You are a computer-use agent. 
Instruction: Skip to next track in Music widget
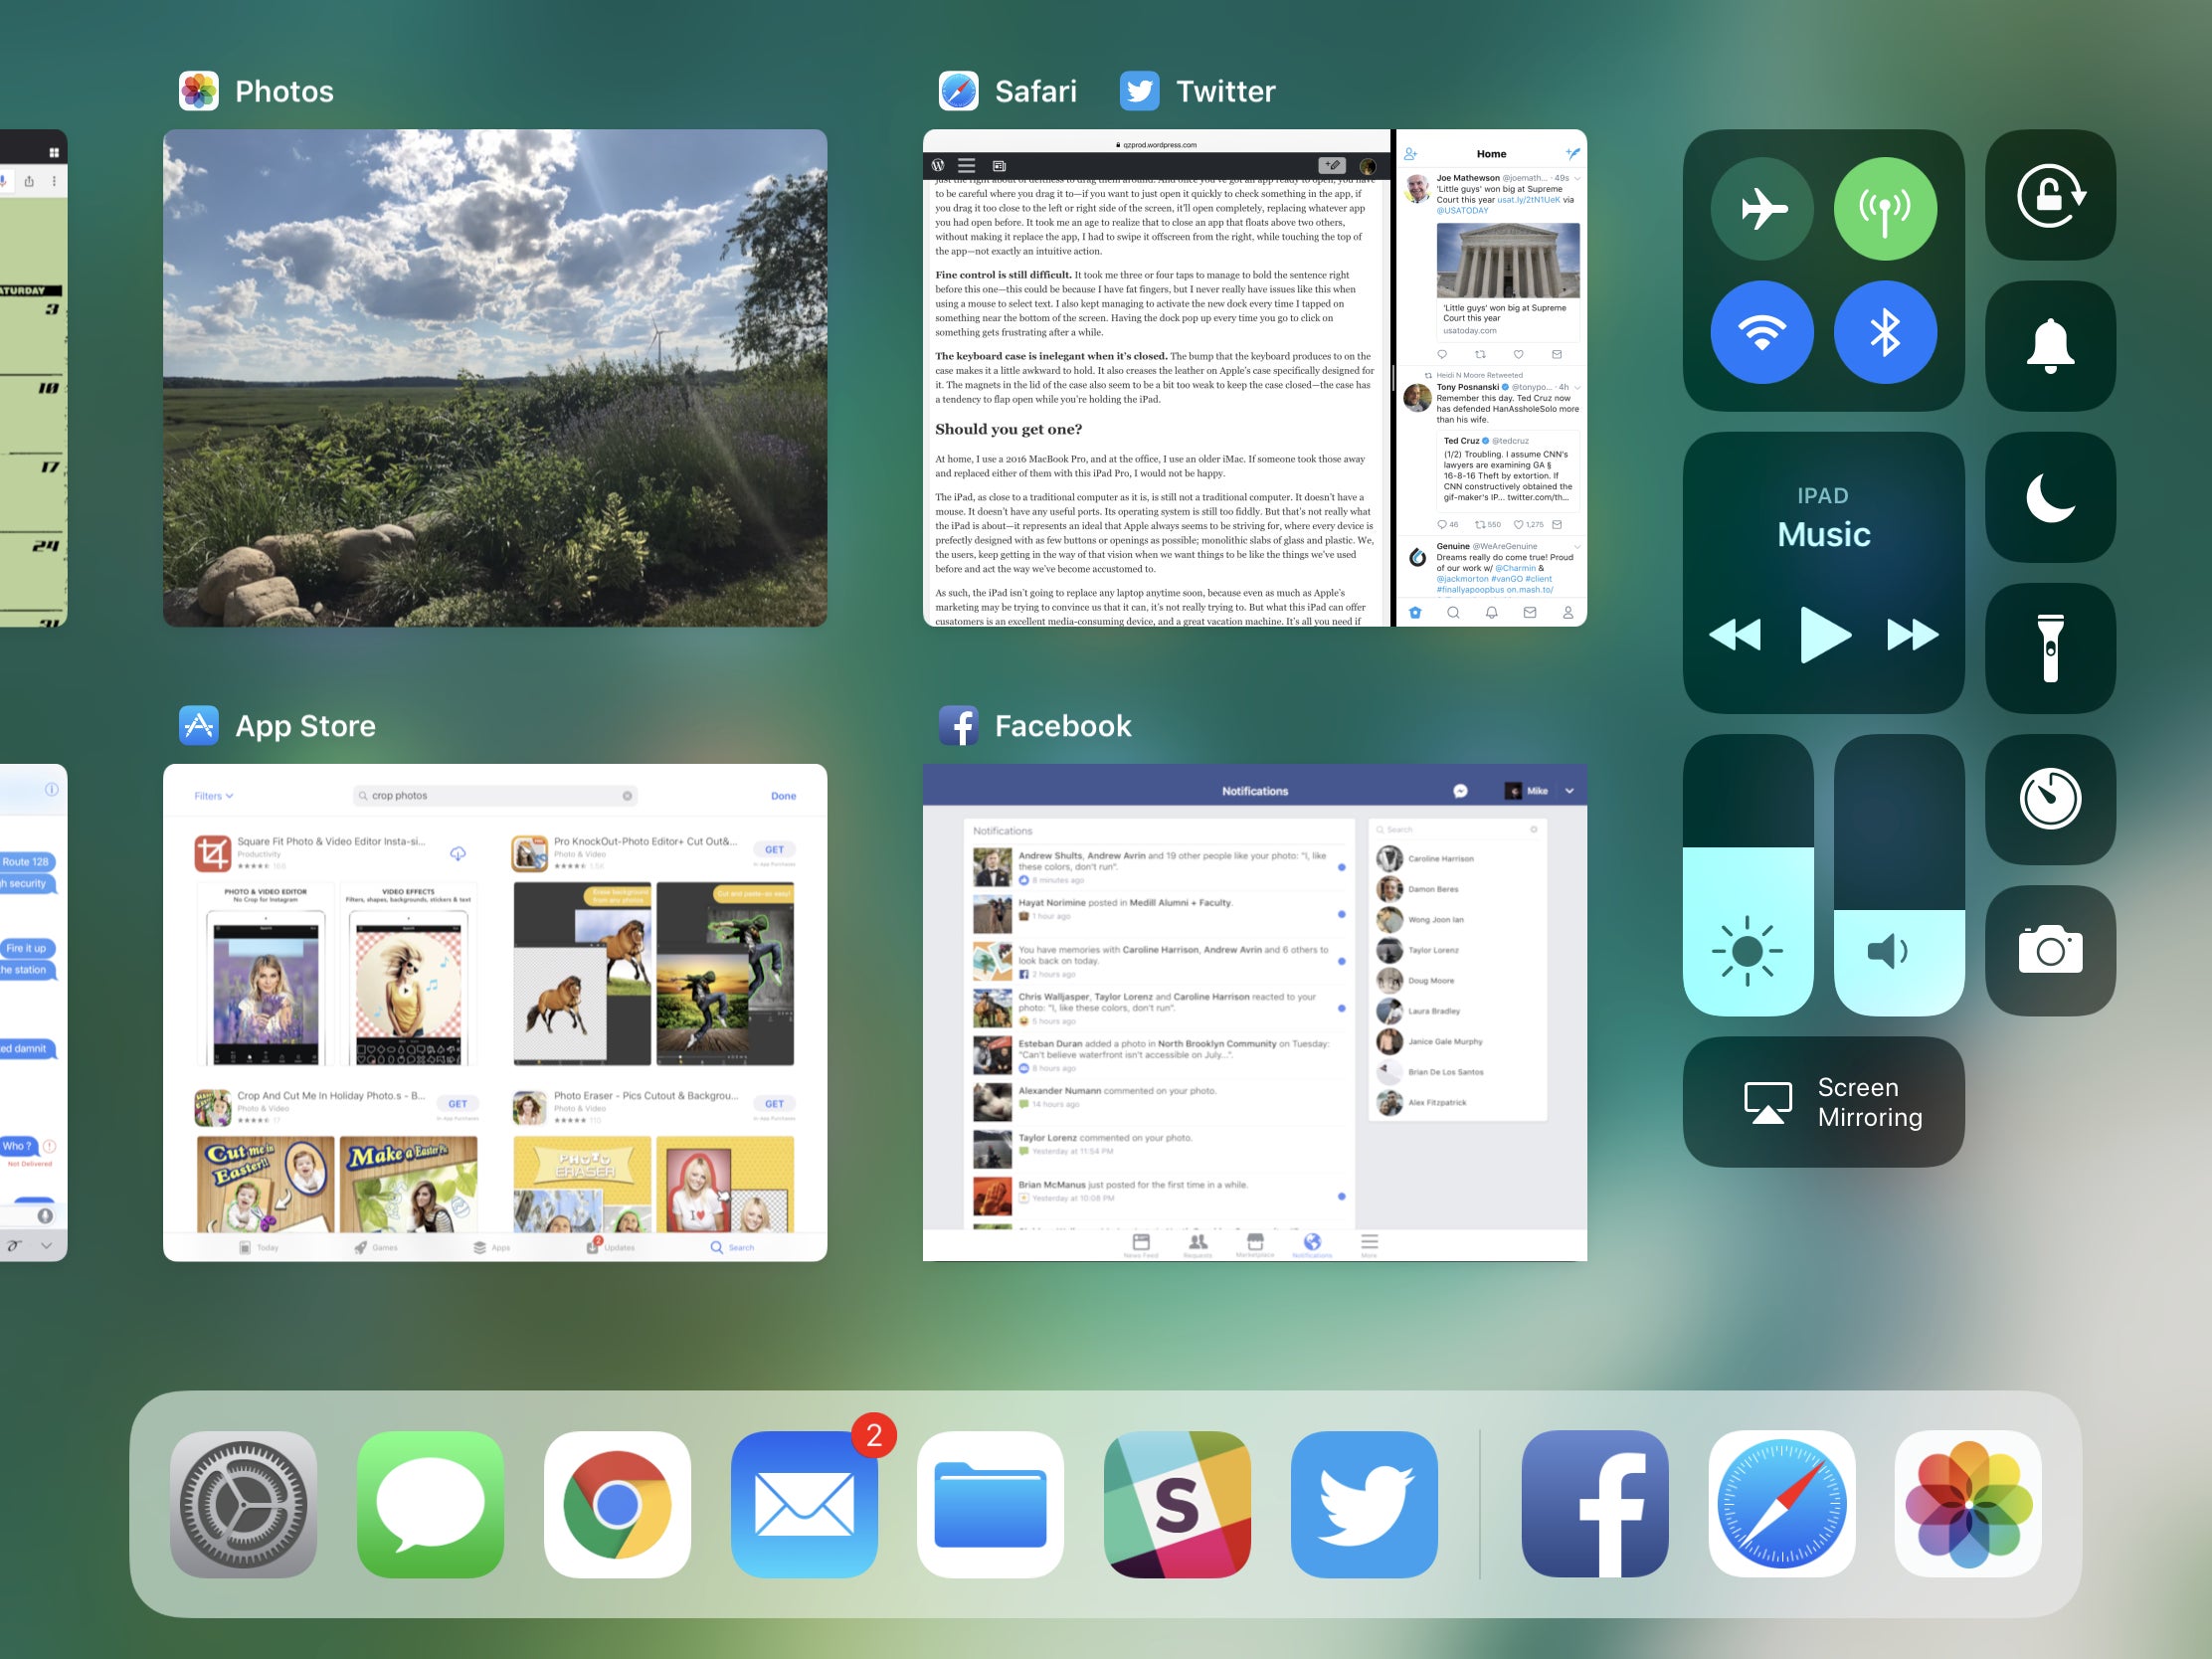[1912, 634]
